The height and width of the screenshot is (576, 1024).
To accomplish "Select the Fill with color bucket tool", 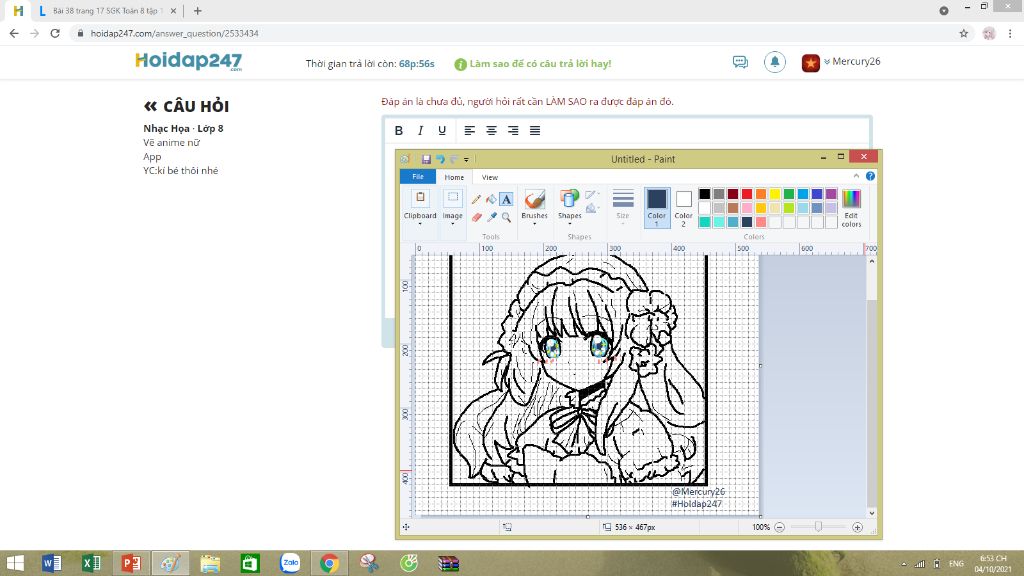I will tap(491, 199).
